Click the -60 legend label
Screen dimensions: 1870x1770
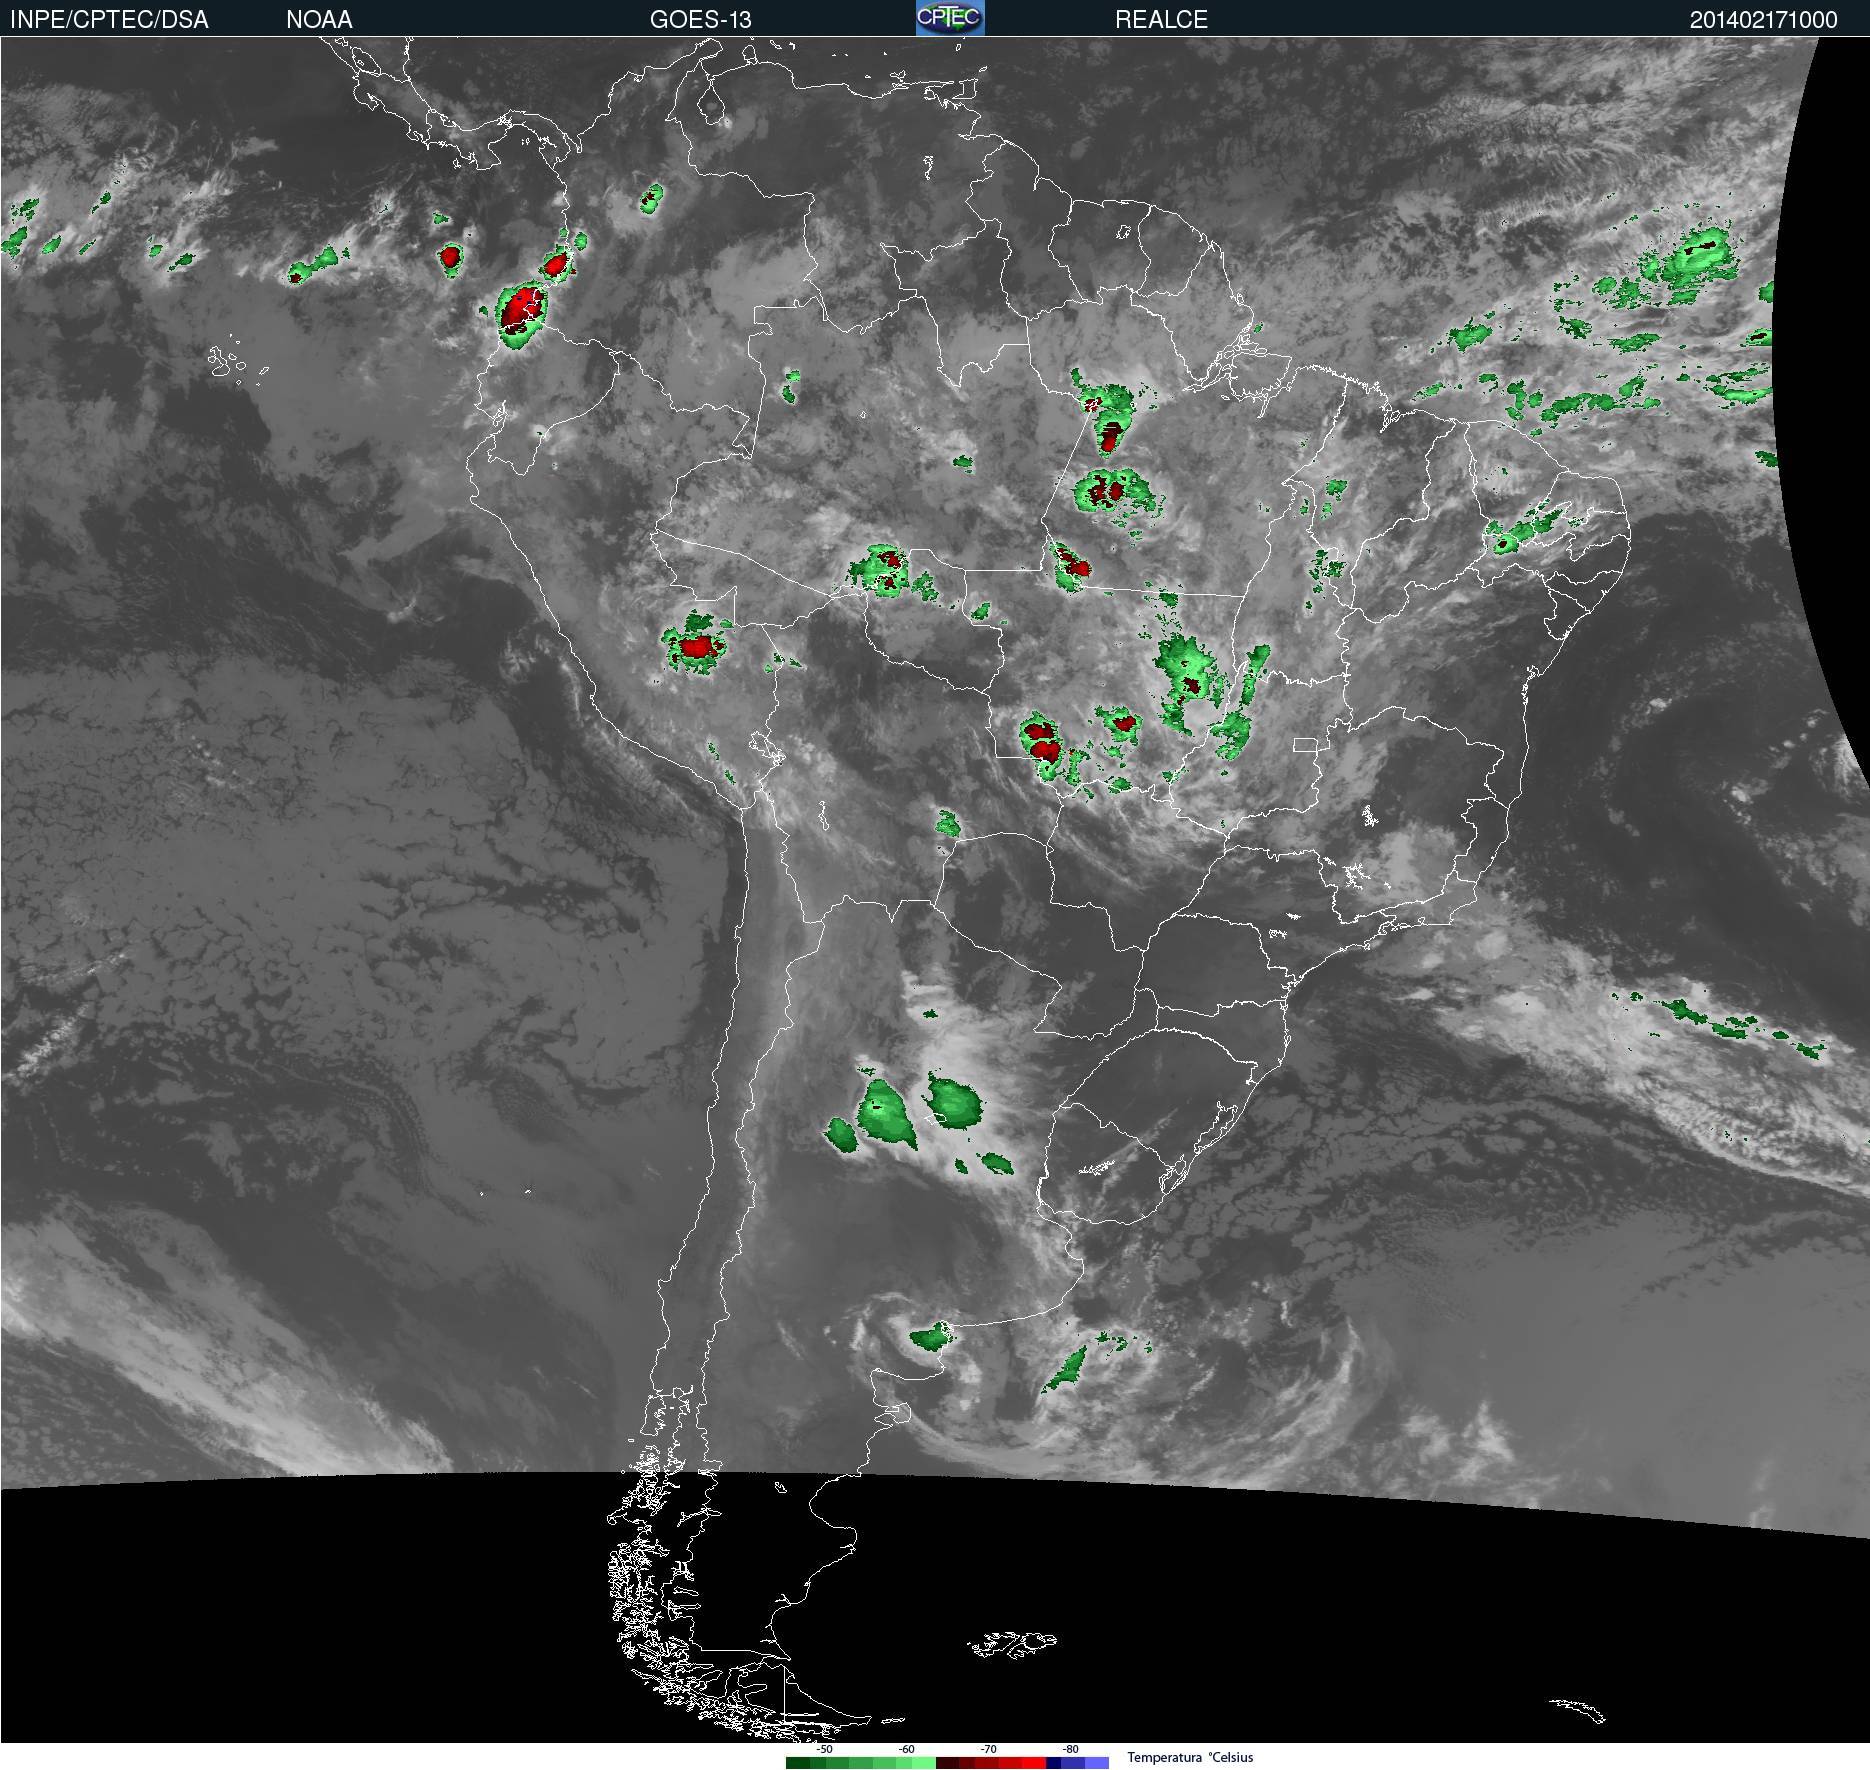click(906, 1749)
